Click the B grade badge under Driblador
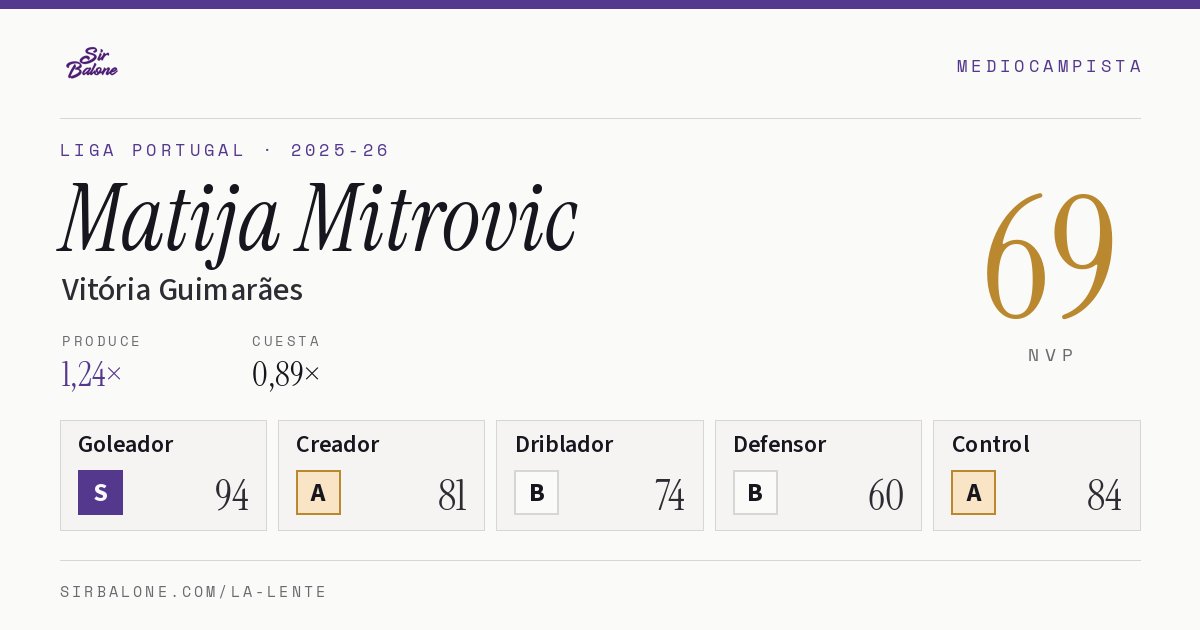This screenshot has width=1200, height=630. pos(537,492)
